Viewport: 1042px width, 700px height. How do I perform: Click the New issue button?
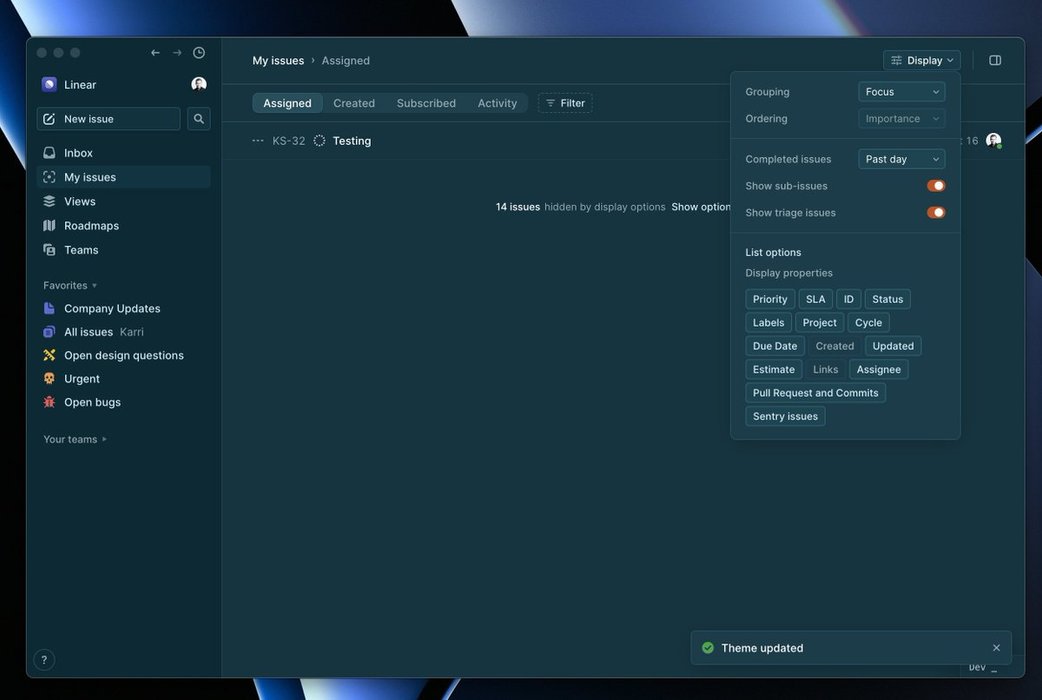pyautogui.click(x=108, y=119)
